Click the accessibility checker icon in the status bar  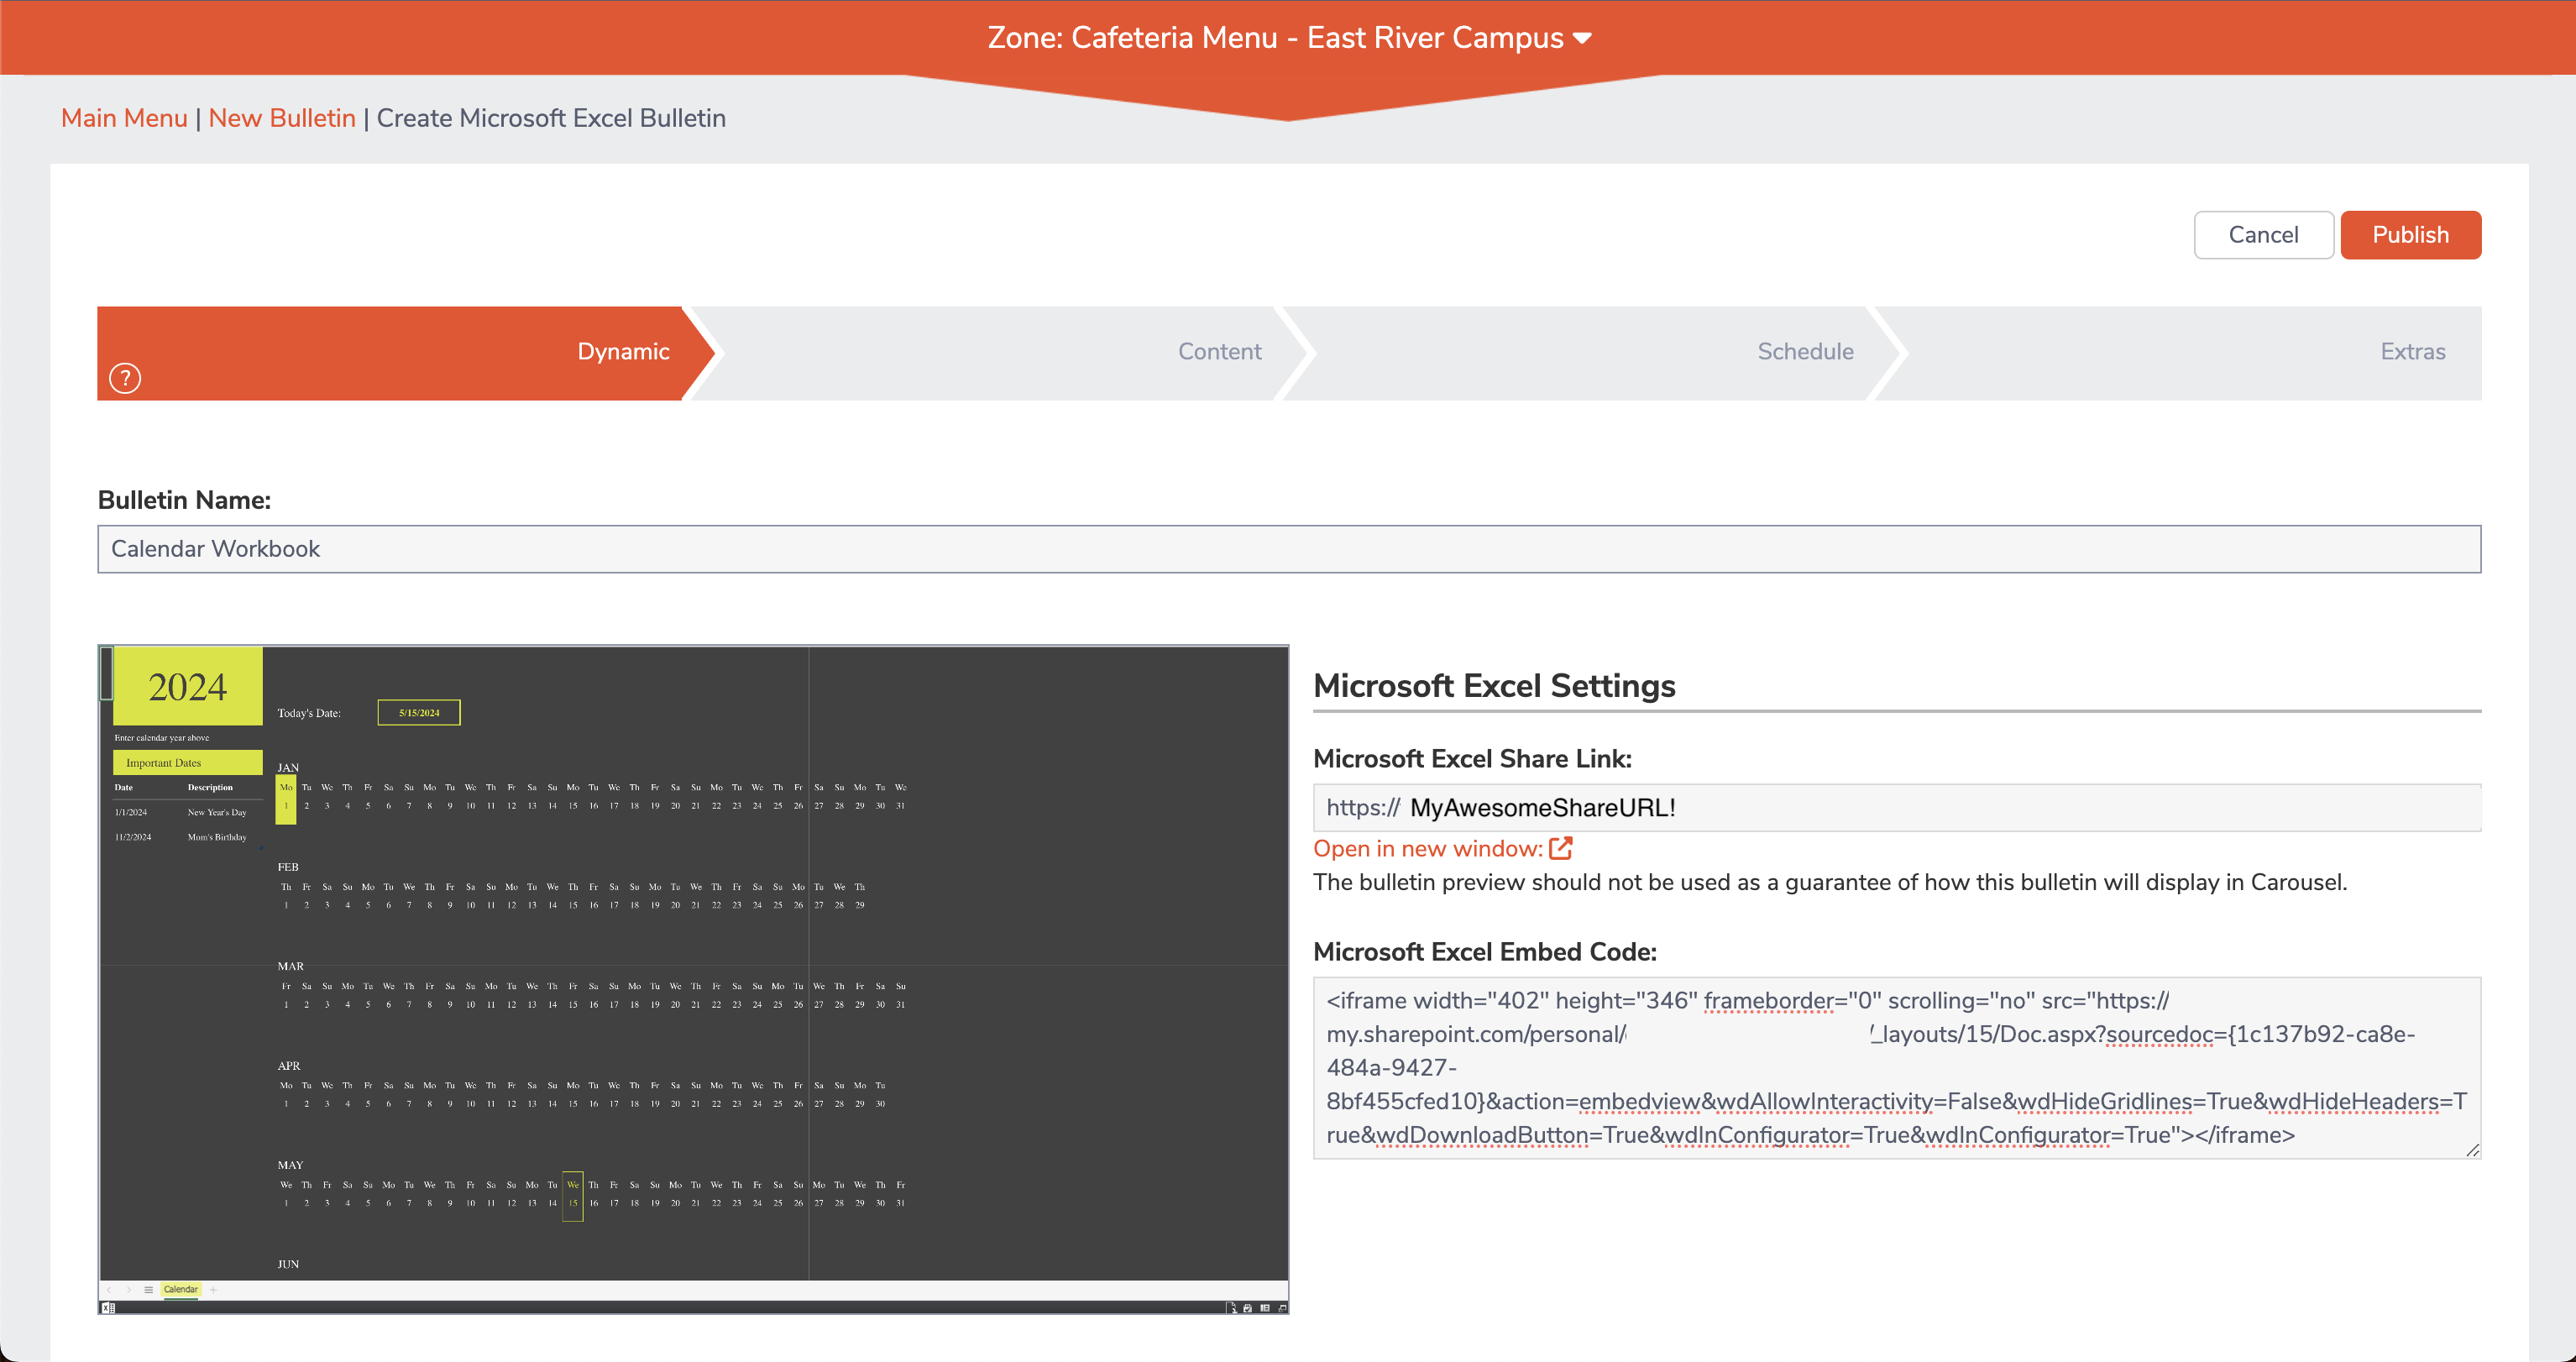click(1248, 1308)
